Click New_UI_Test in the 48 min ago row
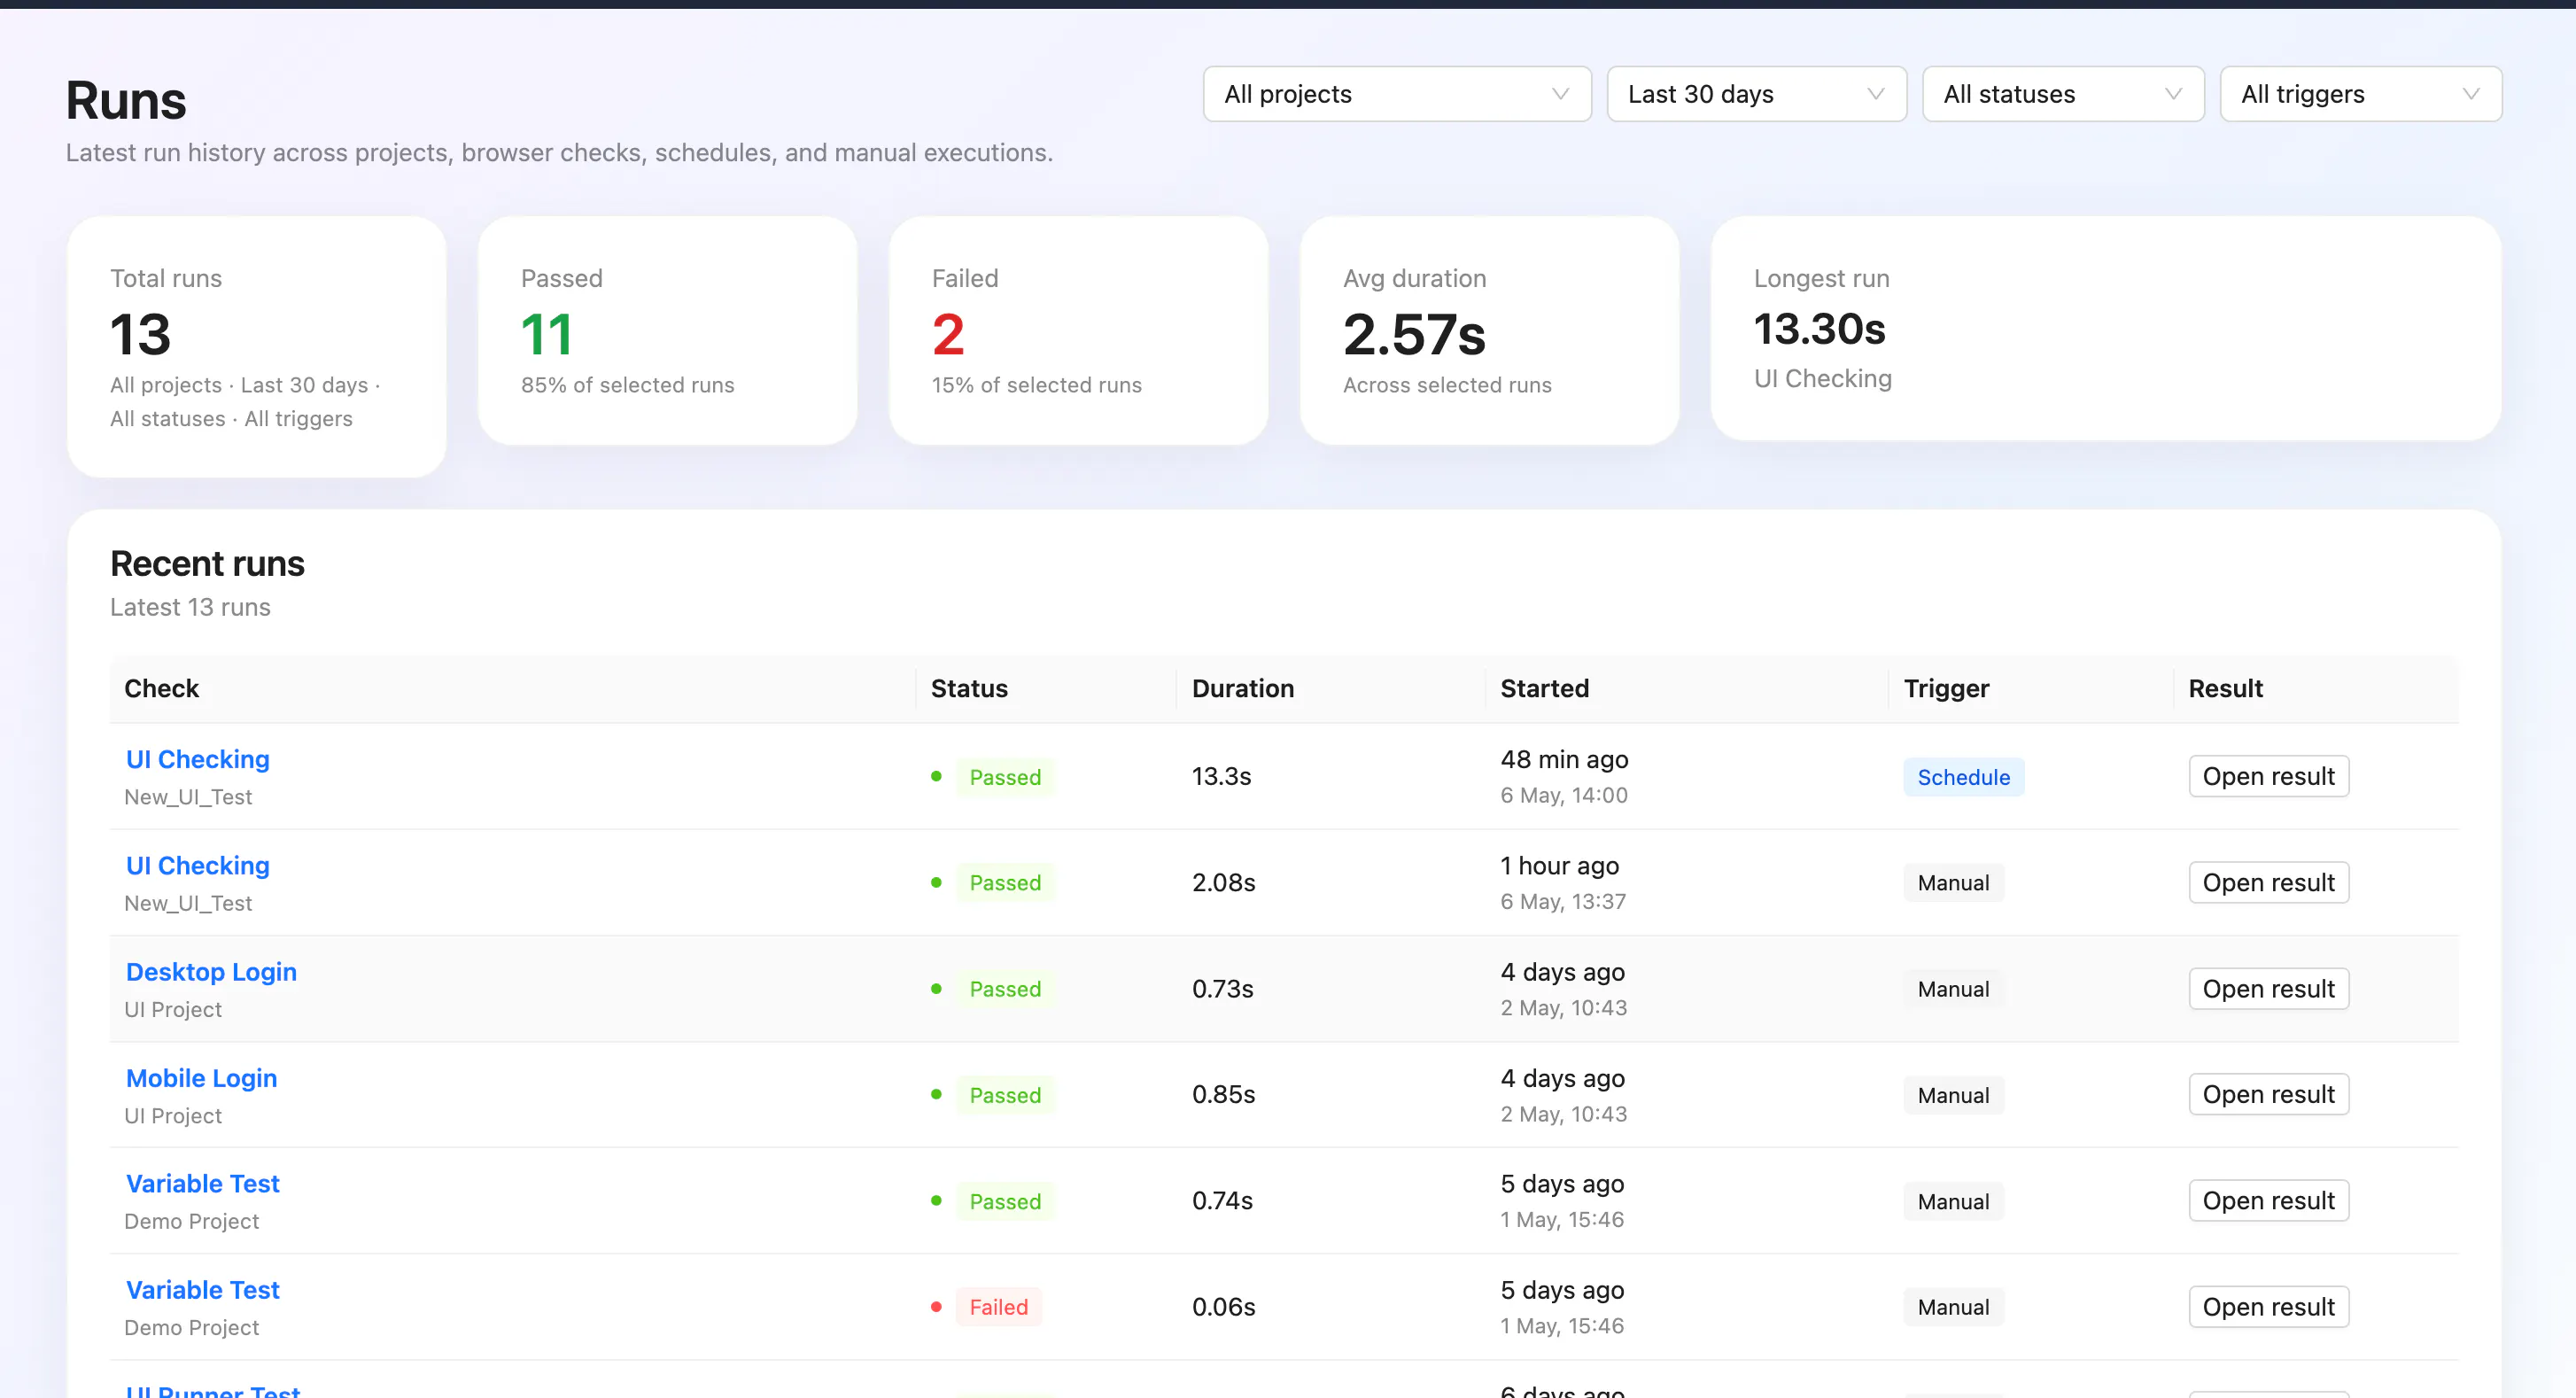 pyautogui.click(x=188, y=797)
